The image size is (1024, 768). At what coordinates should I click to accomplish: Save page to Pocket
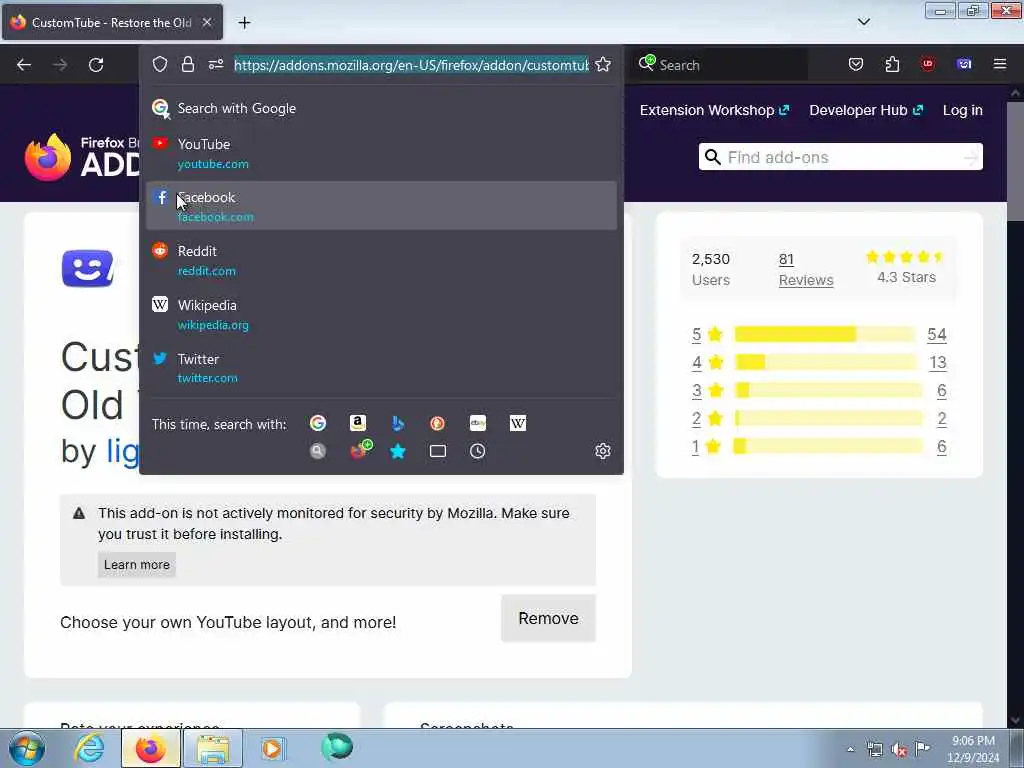tap(856, 64)
